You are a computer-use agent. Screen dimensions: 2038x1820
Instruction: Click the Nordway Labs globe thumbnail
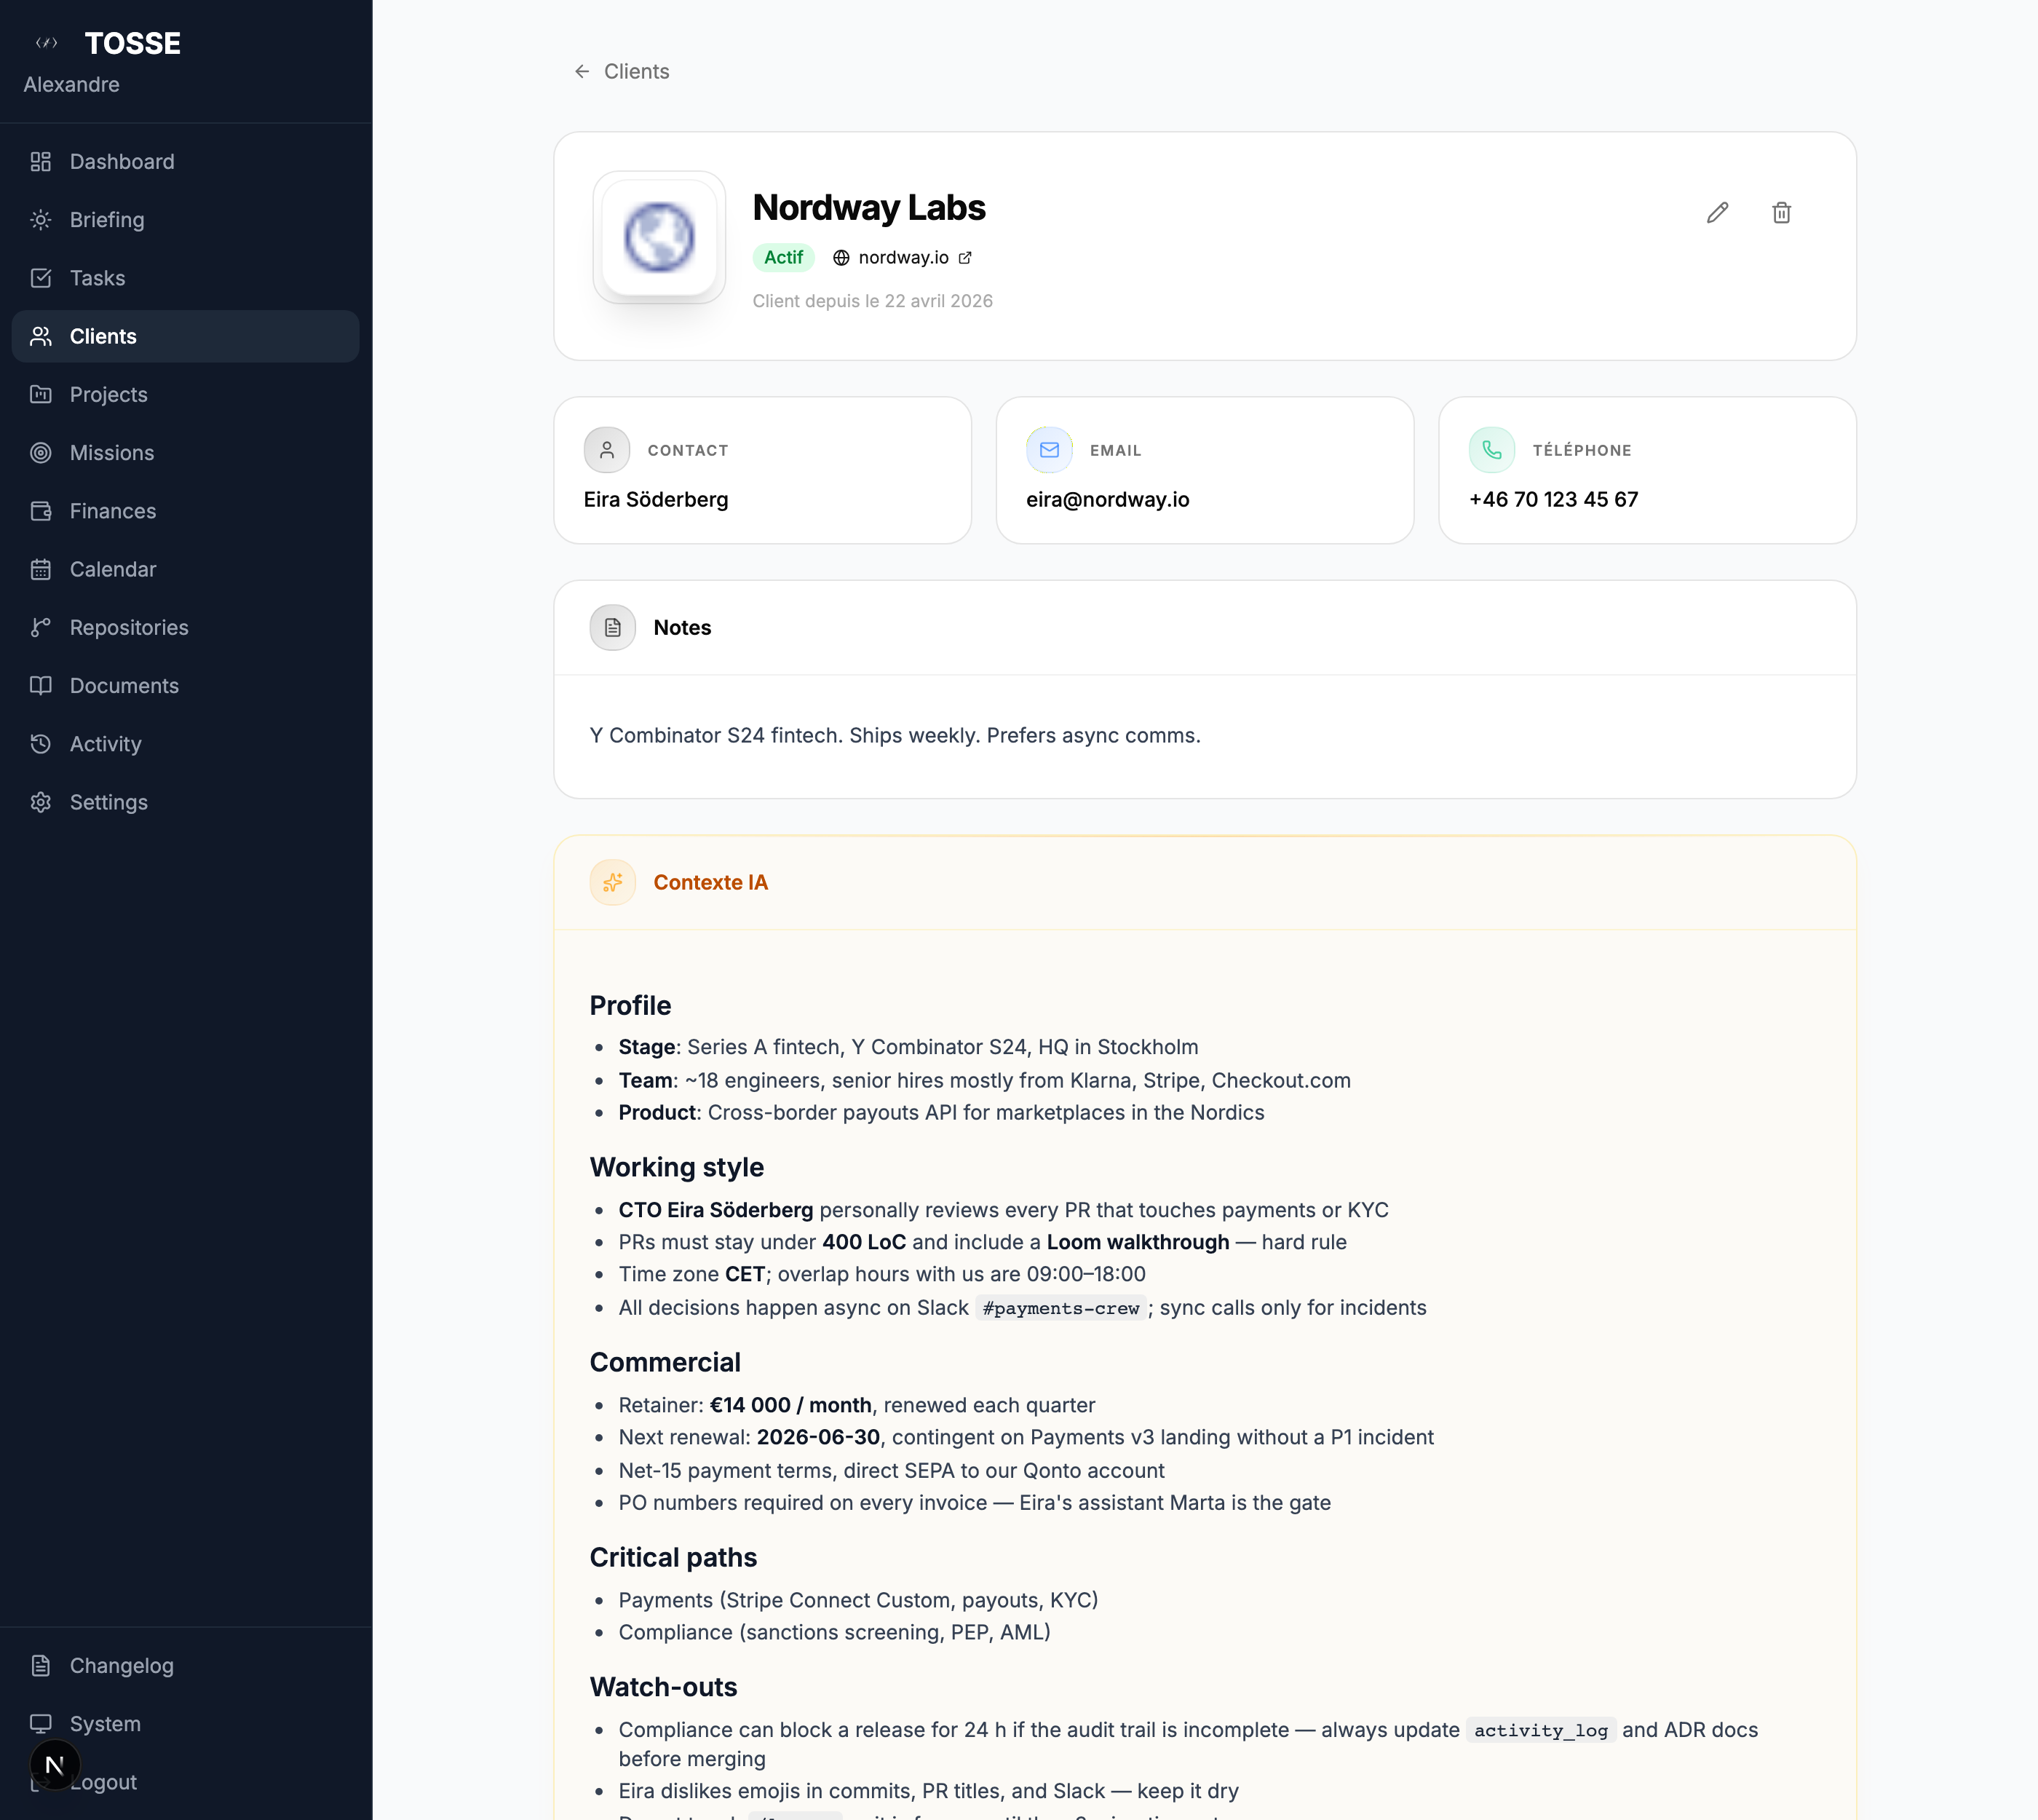[659, 237]
